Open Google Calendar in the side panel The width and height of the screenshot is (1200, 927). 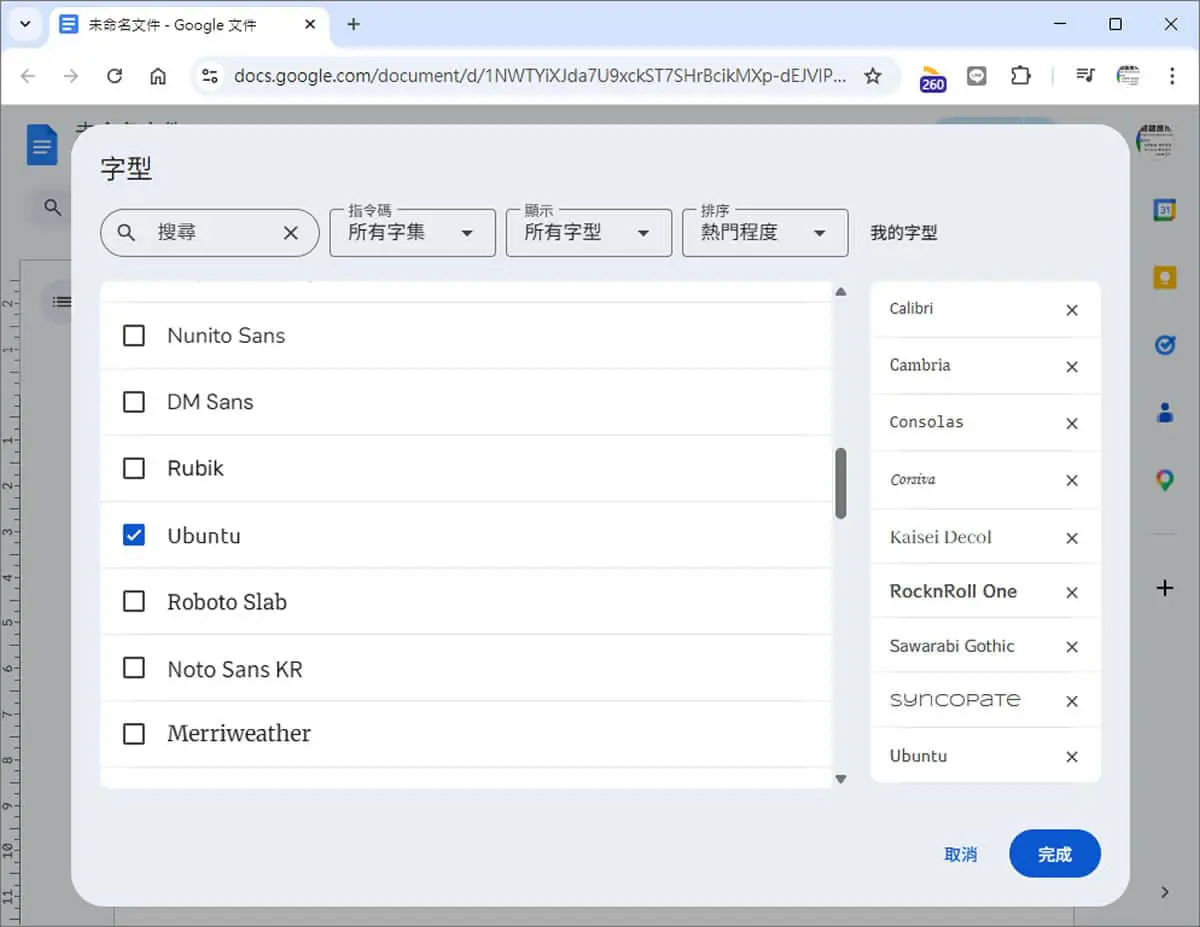[x=1165, y=210]
